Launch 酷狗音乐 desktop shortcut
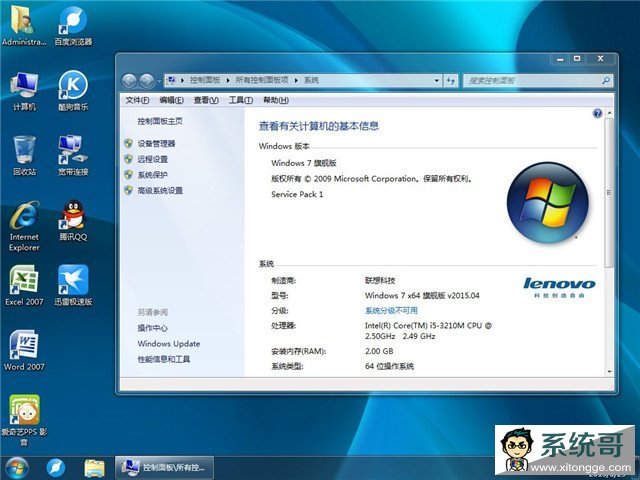640x480 pixels. click(73, 91)
